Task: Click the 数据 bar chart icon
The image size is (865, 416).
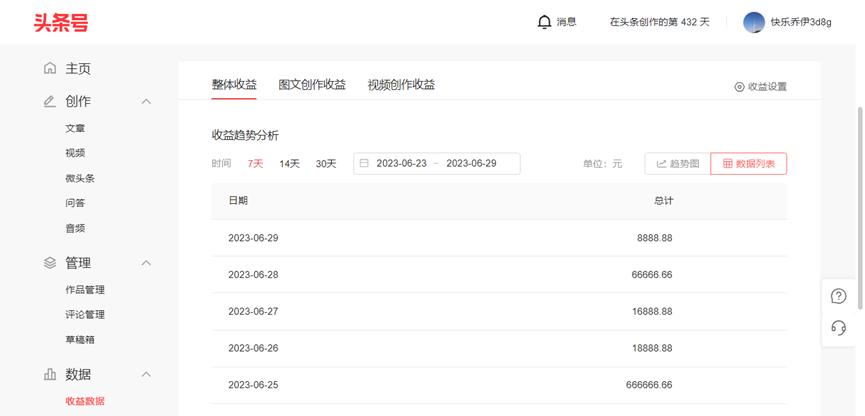Action: [50, 375]
